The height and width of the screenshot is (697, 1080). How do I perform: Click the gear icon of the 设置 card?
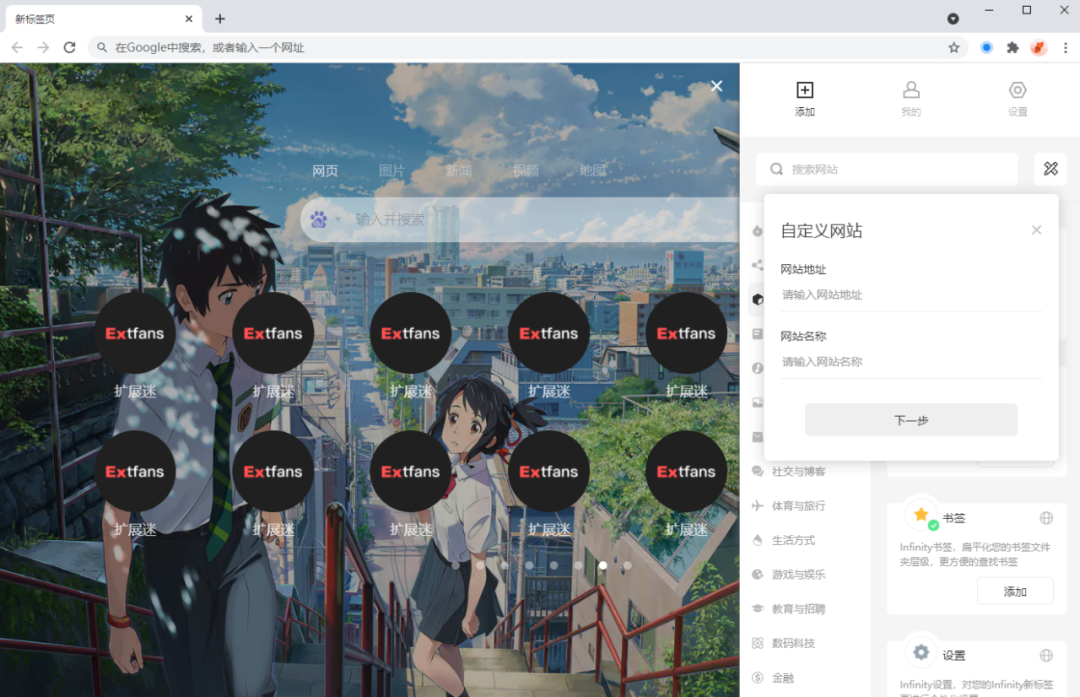(921, 652)
